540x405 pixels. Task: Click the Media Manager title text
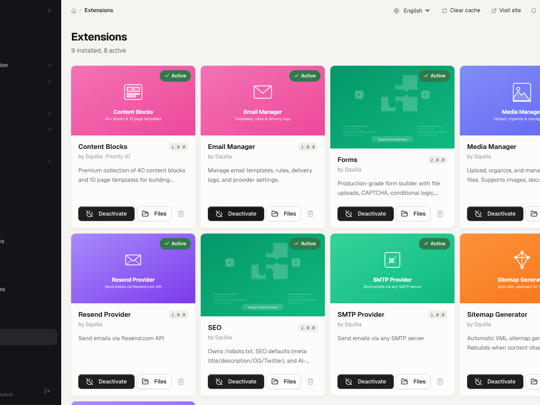(491, 147)
